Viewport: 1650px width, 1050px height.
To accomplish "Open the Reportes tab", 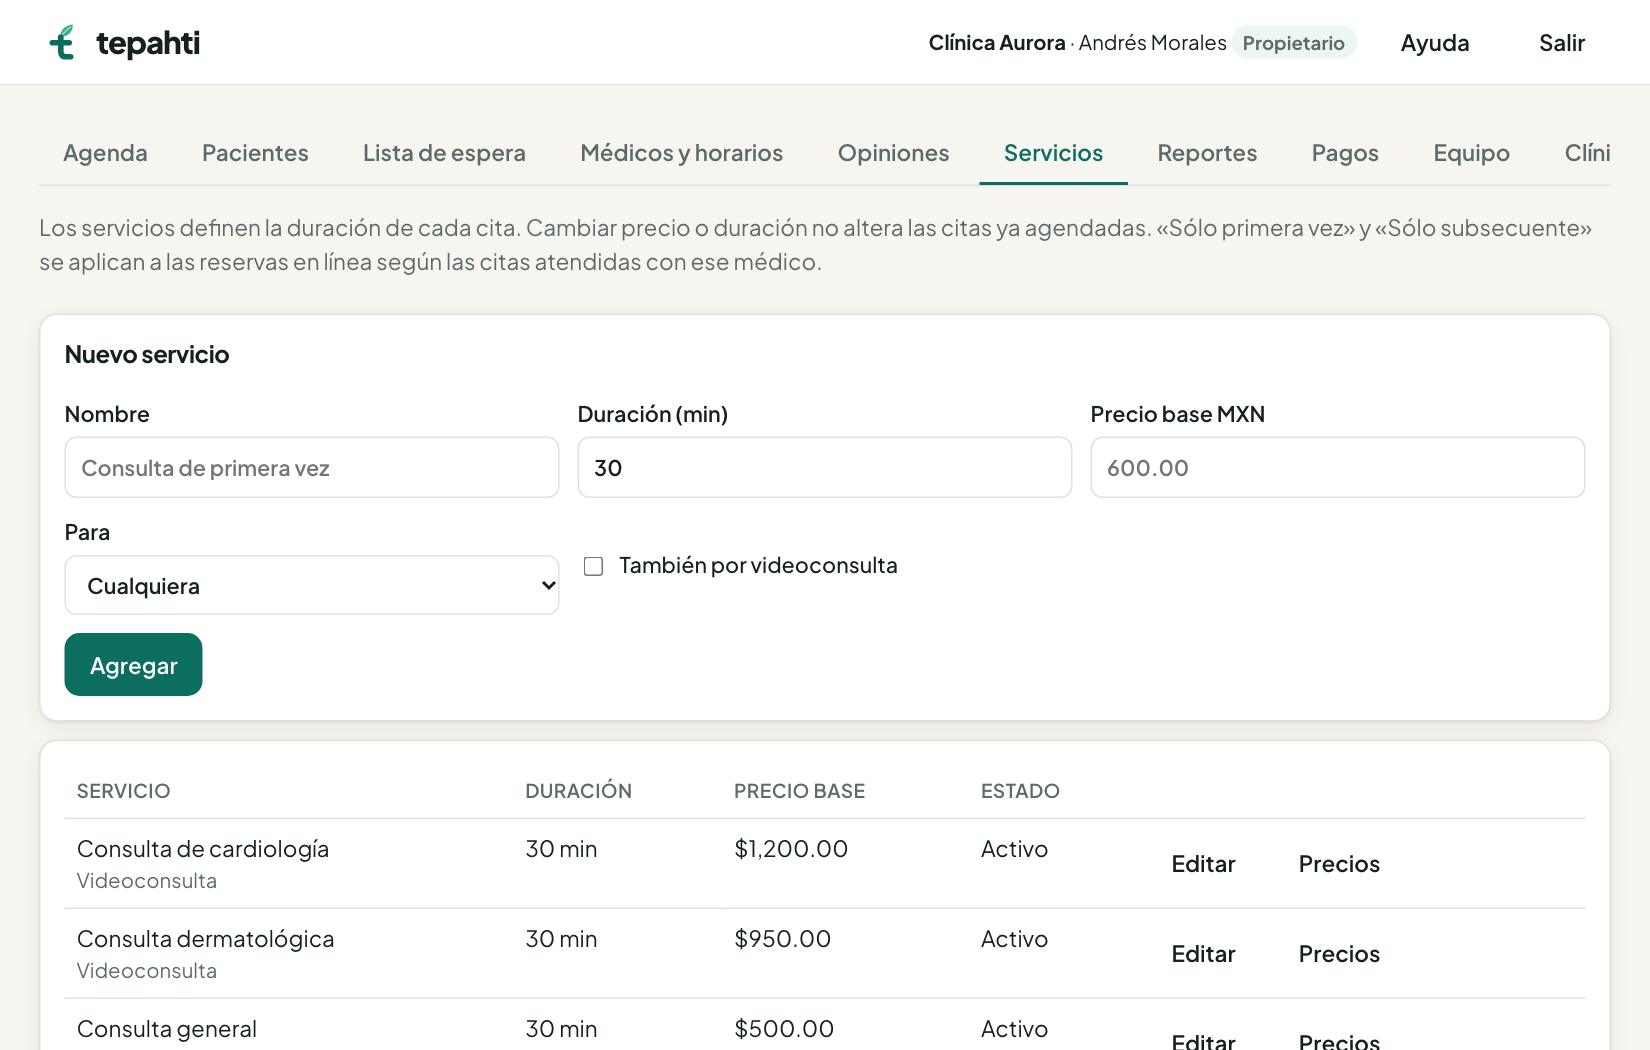I will [1207, 153].
